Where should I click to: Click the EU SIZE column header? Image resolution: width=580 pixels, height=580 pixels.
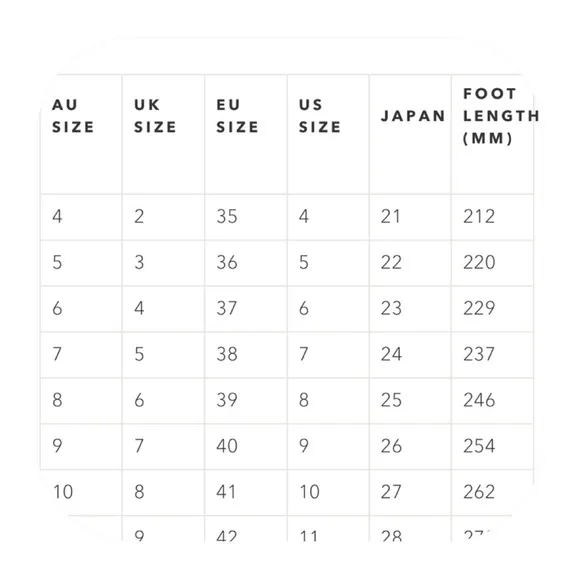coord(237,116)
